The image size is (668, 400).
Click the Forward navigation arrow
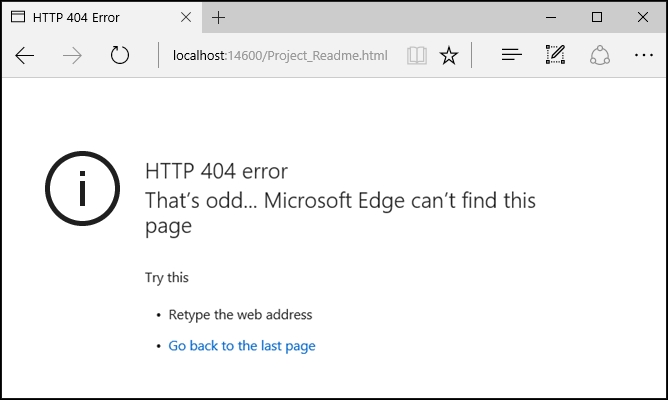(x=72, y=55)
